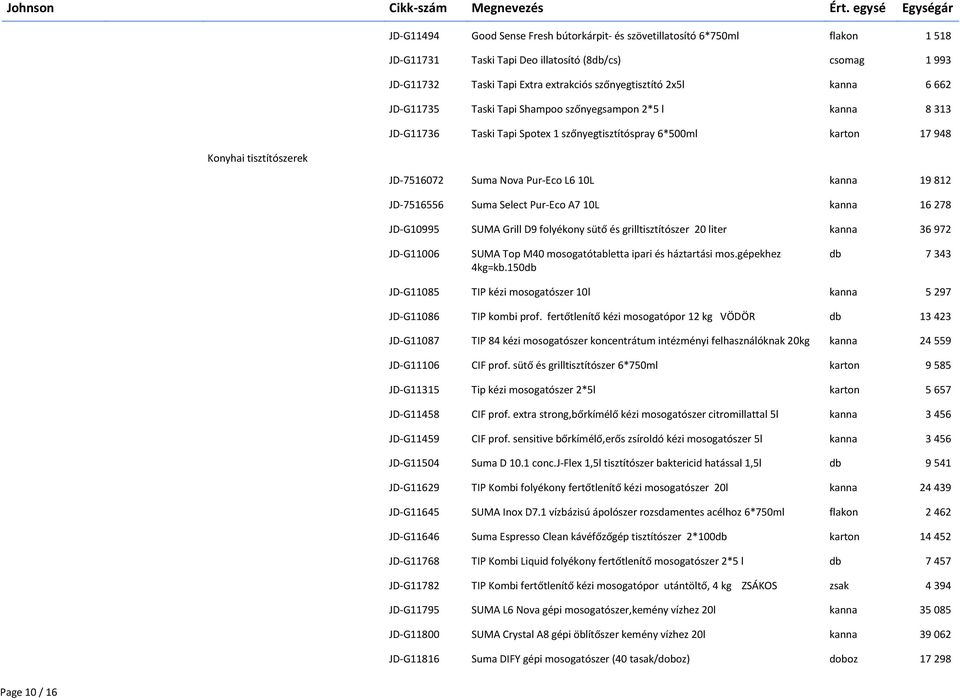The image size is (960, 700).
Task: Click price 24 559
Action: coord(936,341)
